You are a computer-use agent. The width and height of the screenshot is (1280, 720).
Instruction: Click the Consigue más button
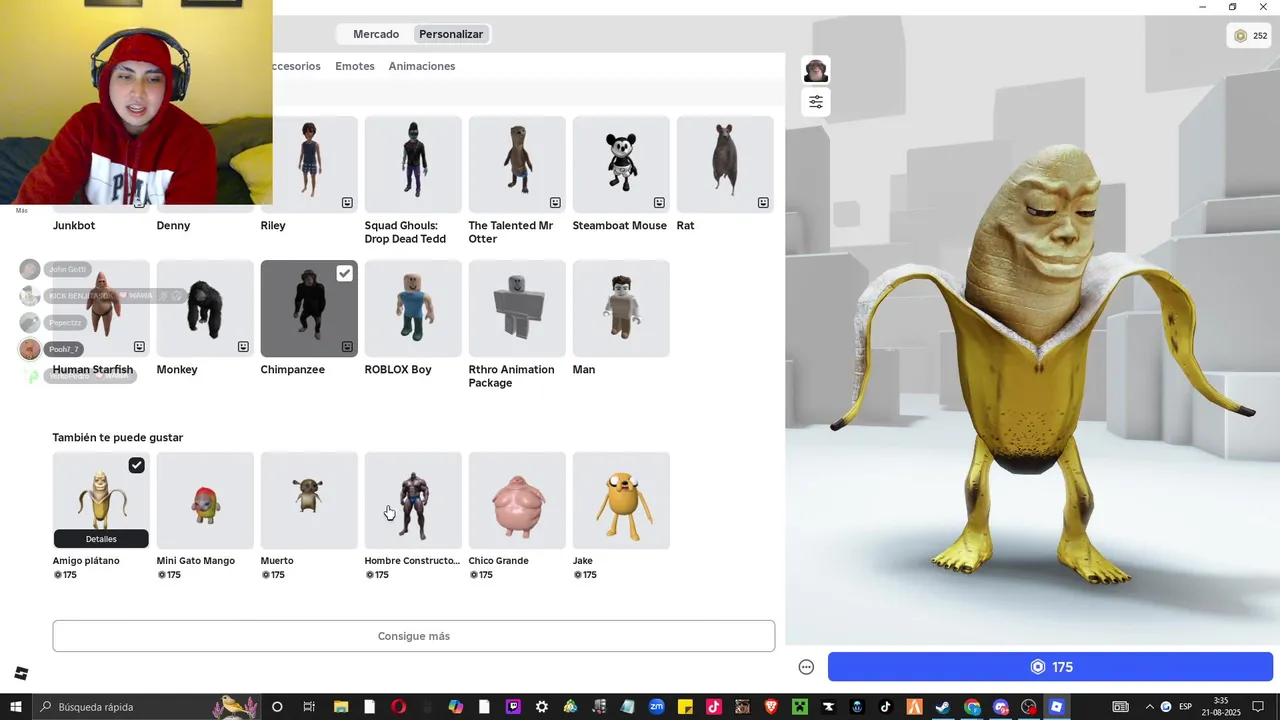coord(414,636)
